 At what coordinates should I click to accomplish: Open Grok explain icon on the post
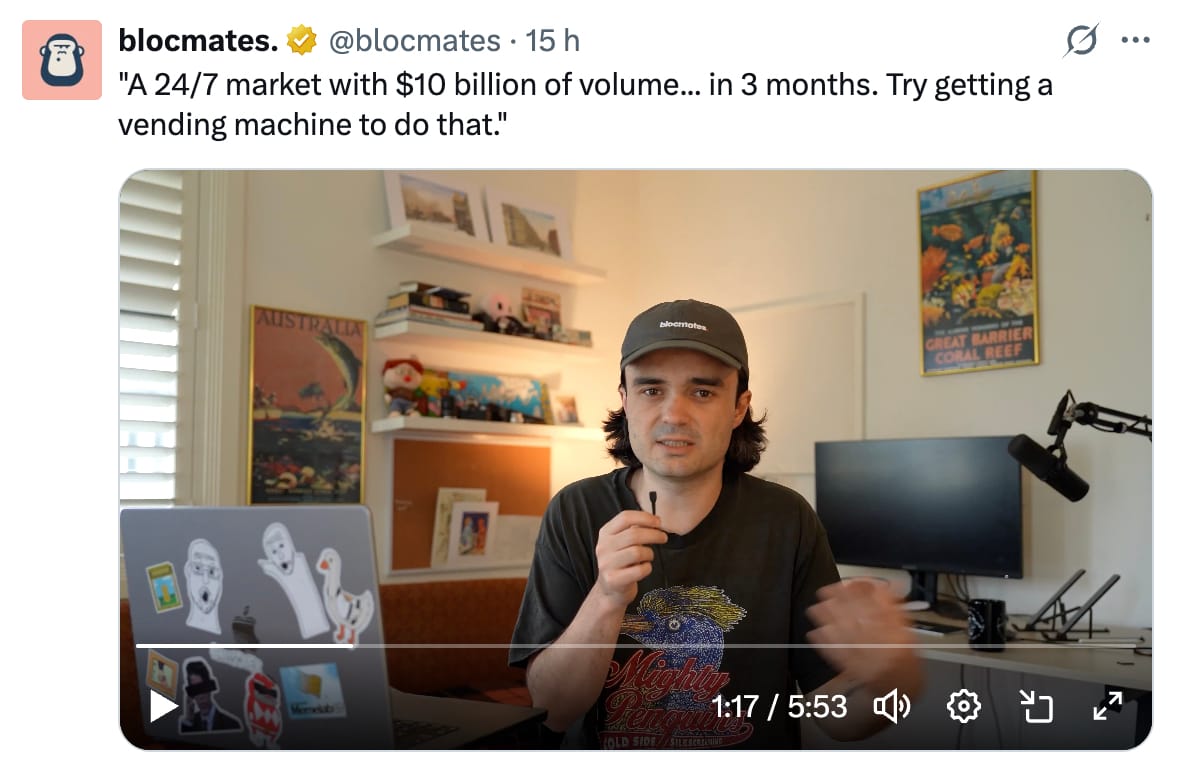[1081, 40]
